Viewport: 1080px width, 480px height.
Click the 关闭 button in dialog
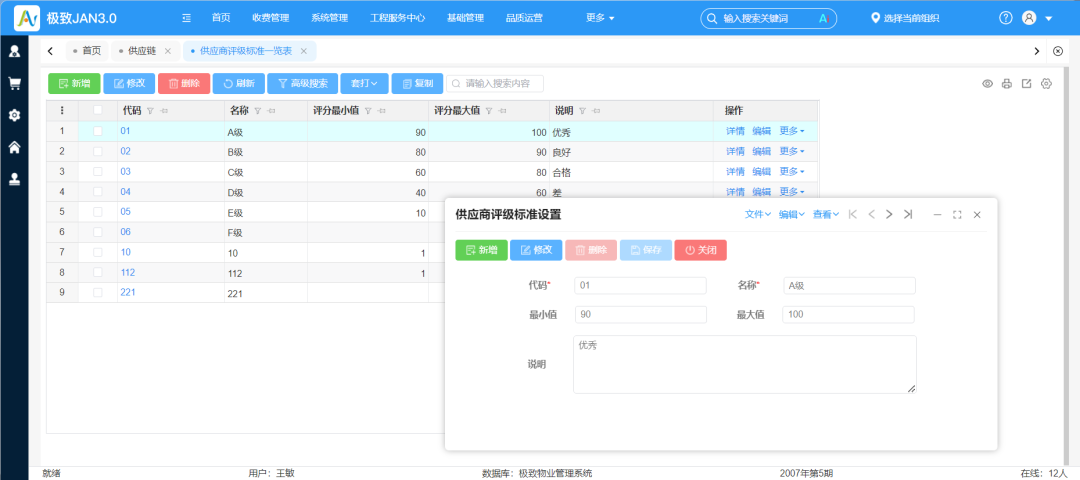tap(700, 250)
